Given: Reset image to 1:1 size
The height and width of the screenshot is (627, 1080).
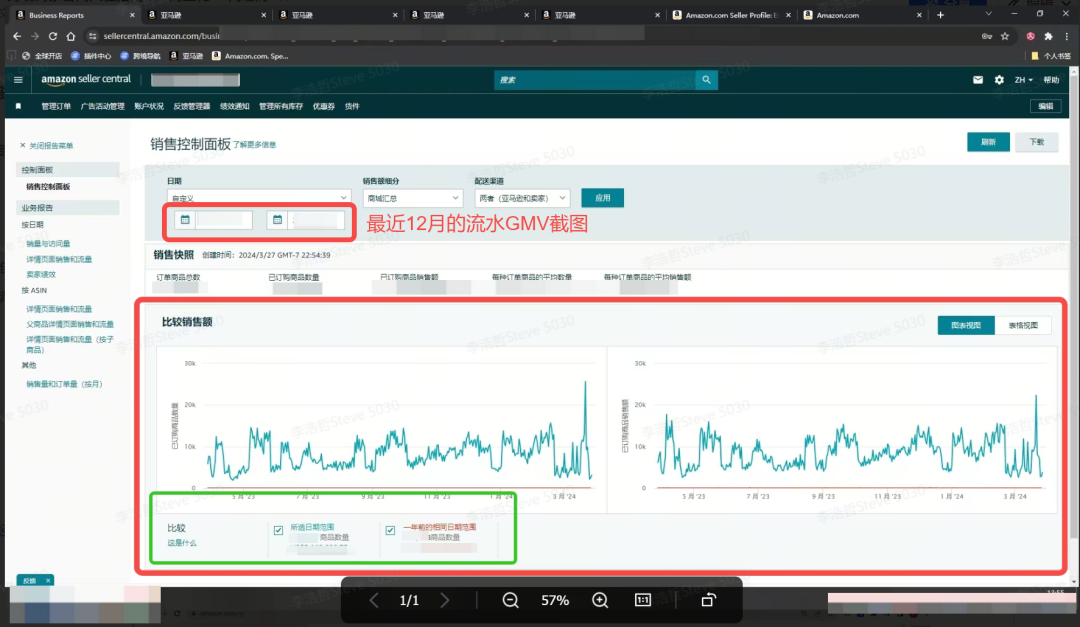Looking at the screenshot, I should pos(643,600).
